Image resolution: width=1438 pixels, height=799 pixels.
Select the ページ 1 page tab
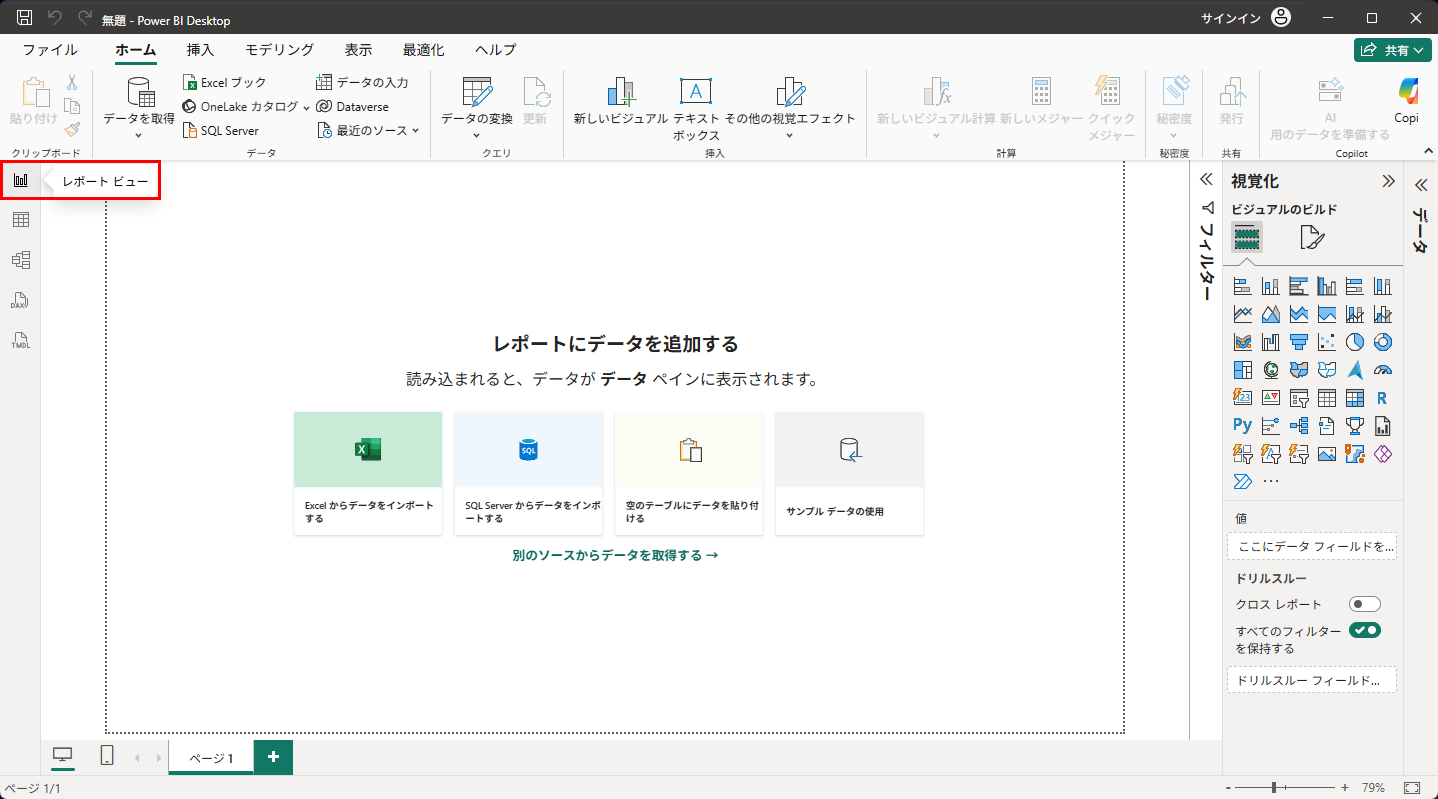[211, 758]
